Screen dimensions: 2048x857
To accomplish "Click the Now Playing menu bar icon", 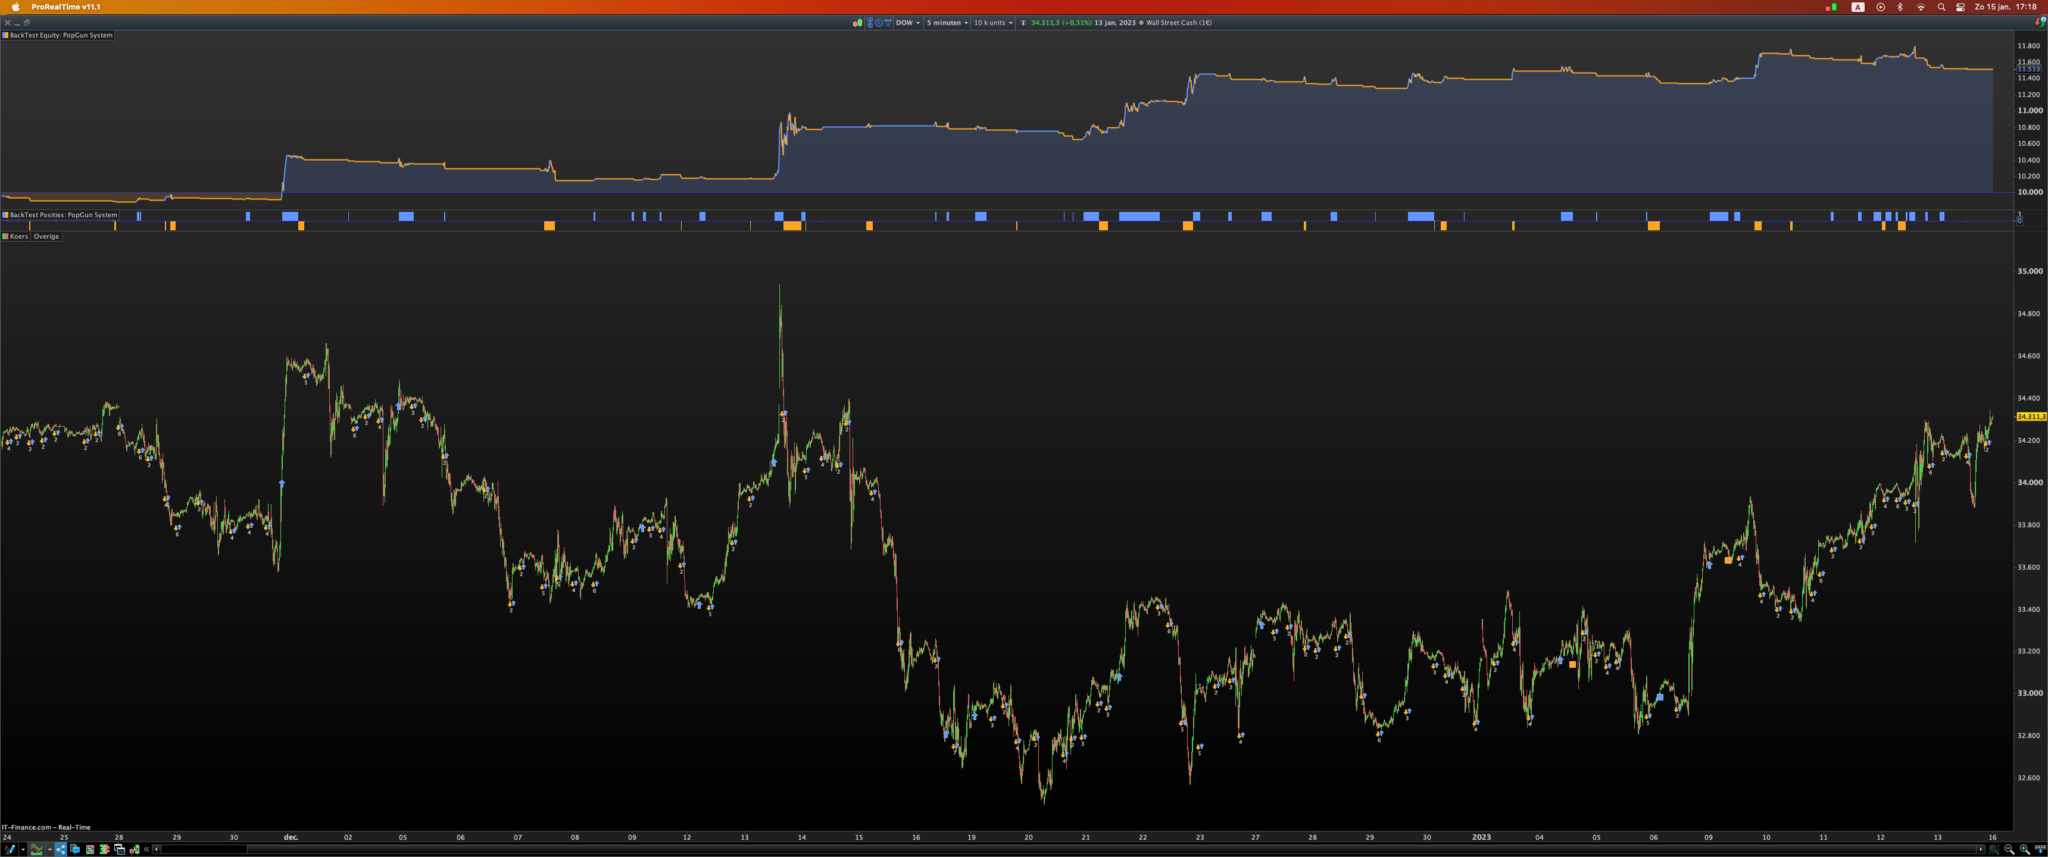I will pos(1880,7).
